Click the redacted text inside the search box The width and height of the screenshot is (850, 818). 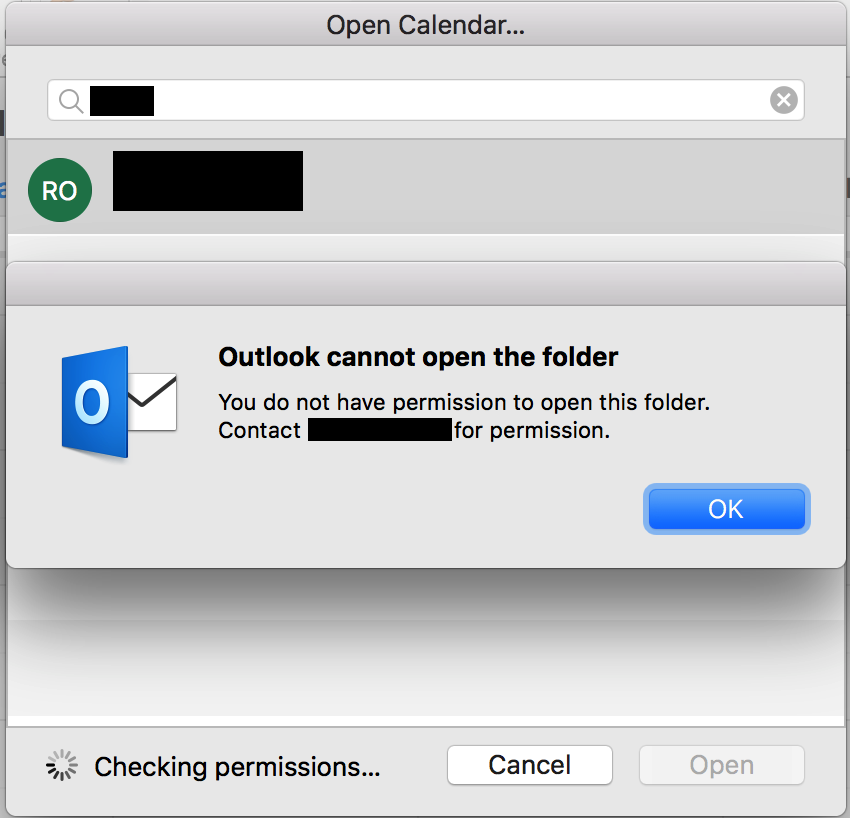122,101
